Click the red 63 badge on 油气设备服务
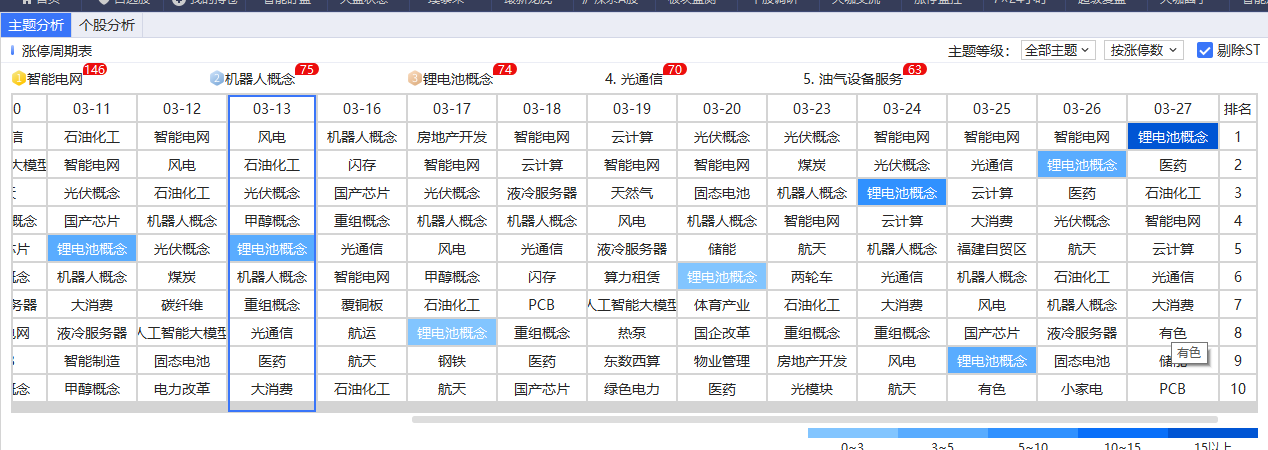 [915, 69]
